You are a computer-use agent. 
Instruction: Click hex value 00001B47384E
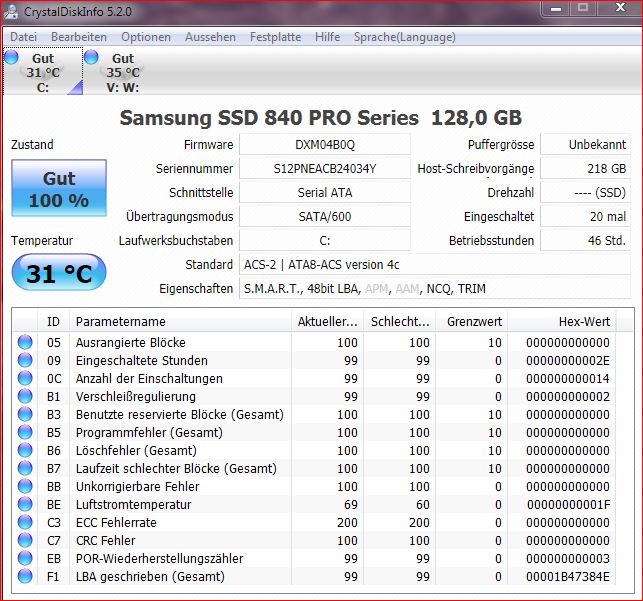pyautogui.click(x=568, y=576)
